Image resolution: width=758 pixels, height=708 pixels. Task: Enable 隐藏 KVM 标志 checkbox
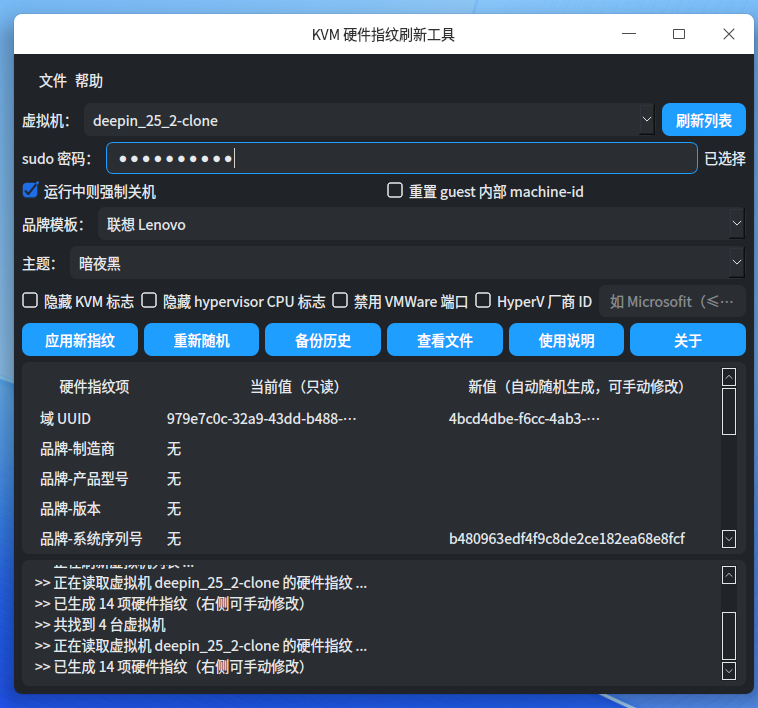[30, 300]
